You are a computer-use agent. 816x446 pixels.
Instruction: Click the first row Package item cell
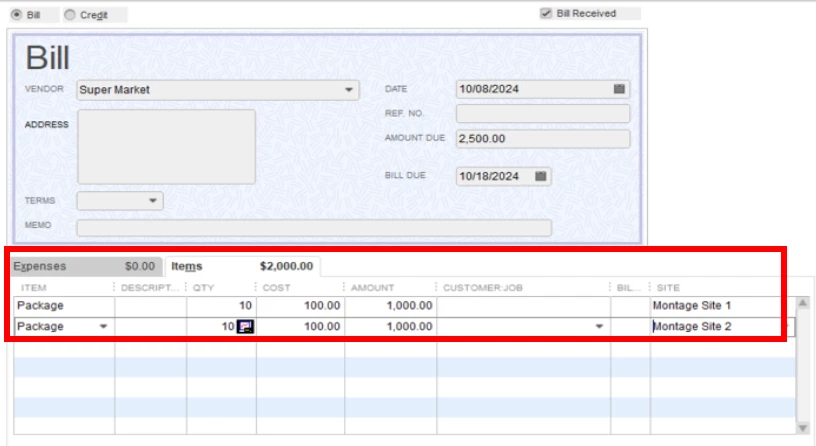pos(64,305)
